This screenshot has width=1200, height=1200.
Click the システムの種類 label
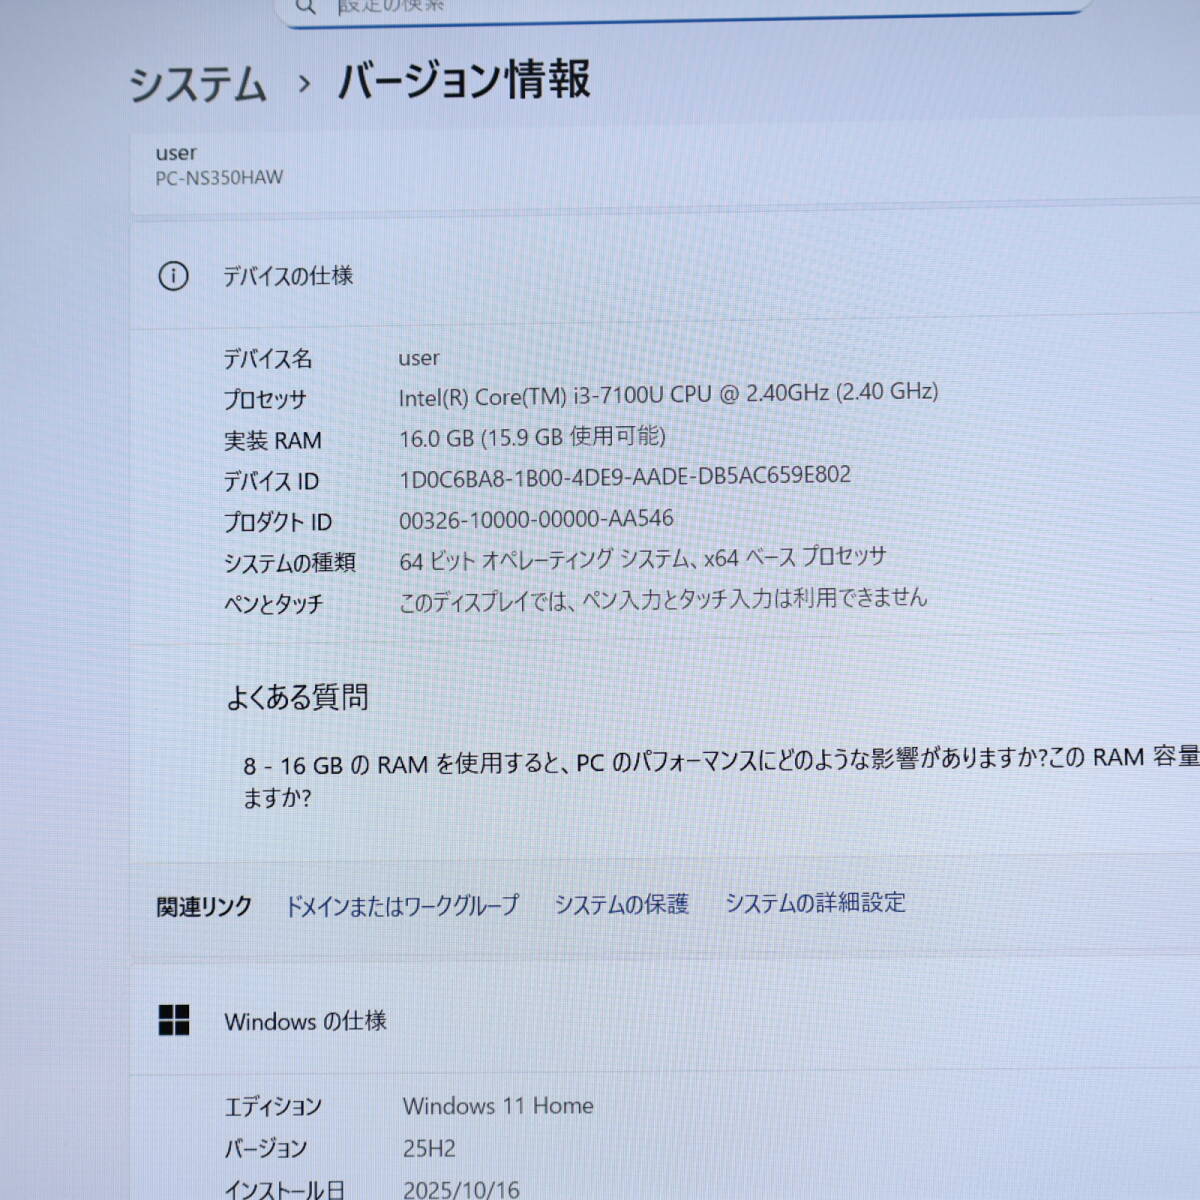(x=289, y=563)
